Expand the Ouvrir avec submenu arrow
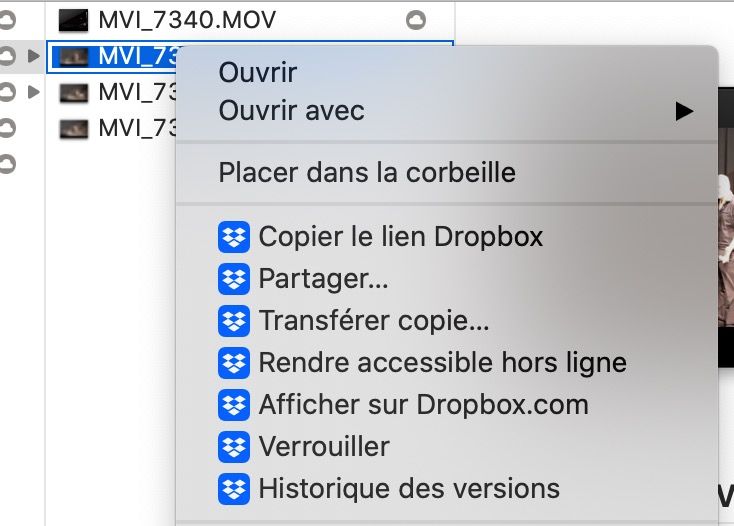Image resolution: width=734 pixels, height=526 pixels. [x=684, y=111]
